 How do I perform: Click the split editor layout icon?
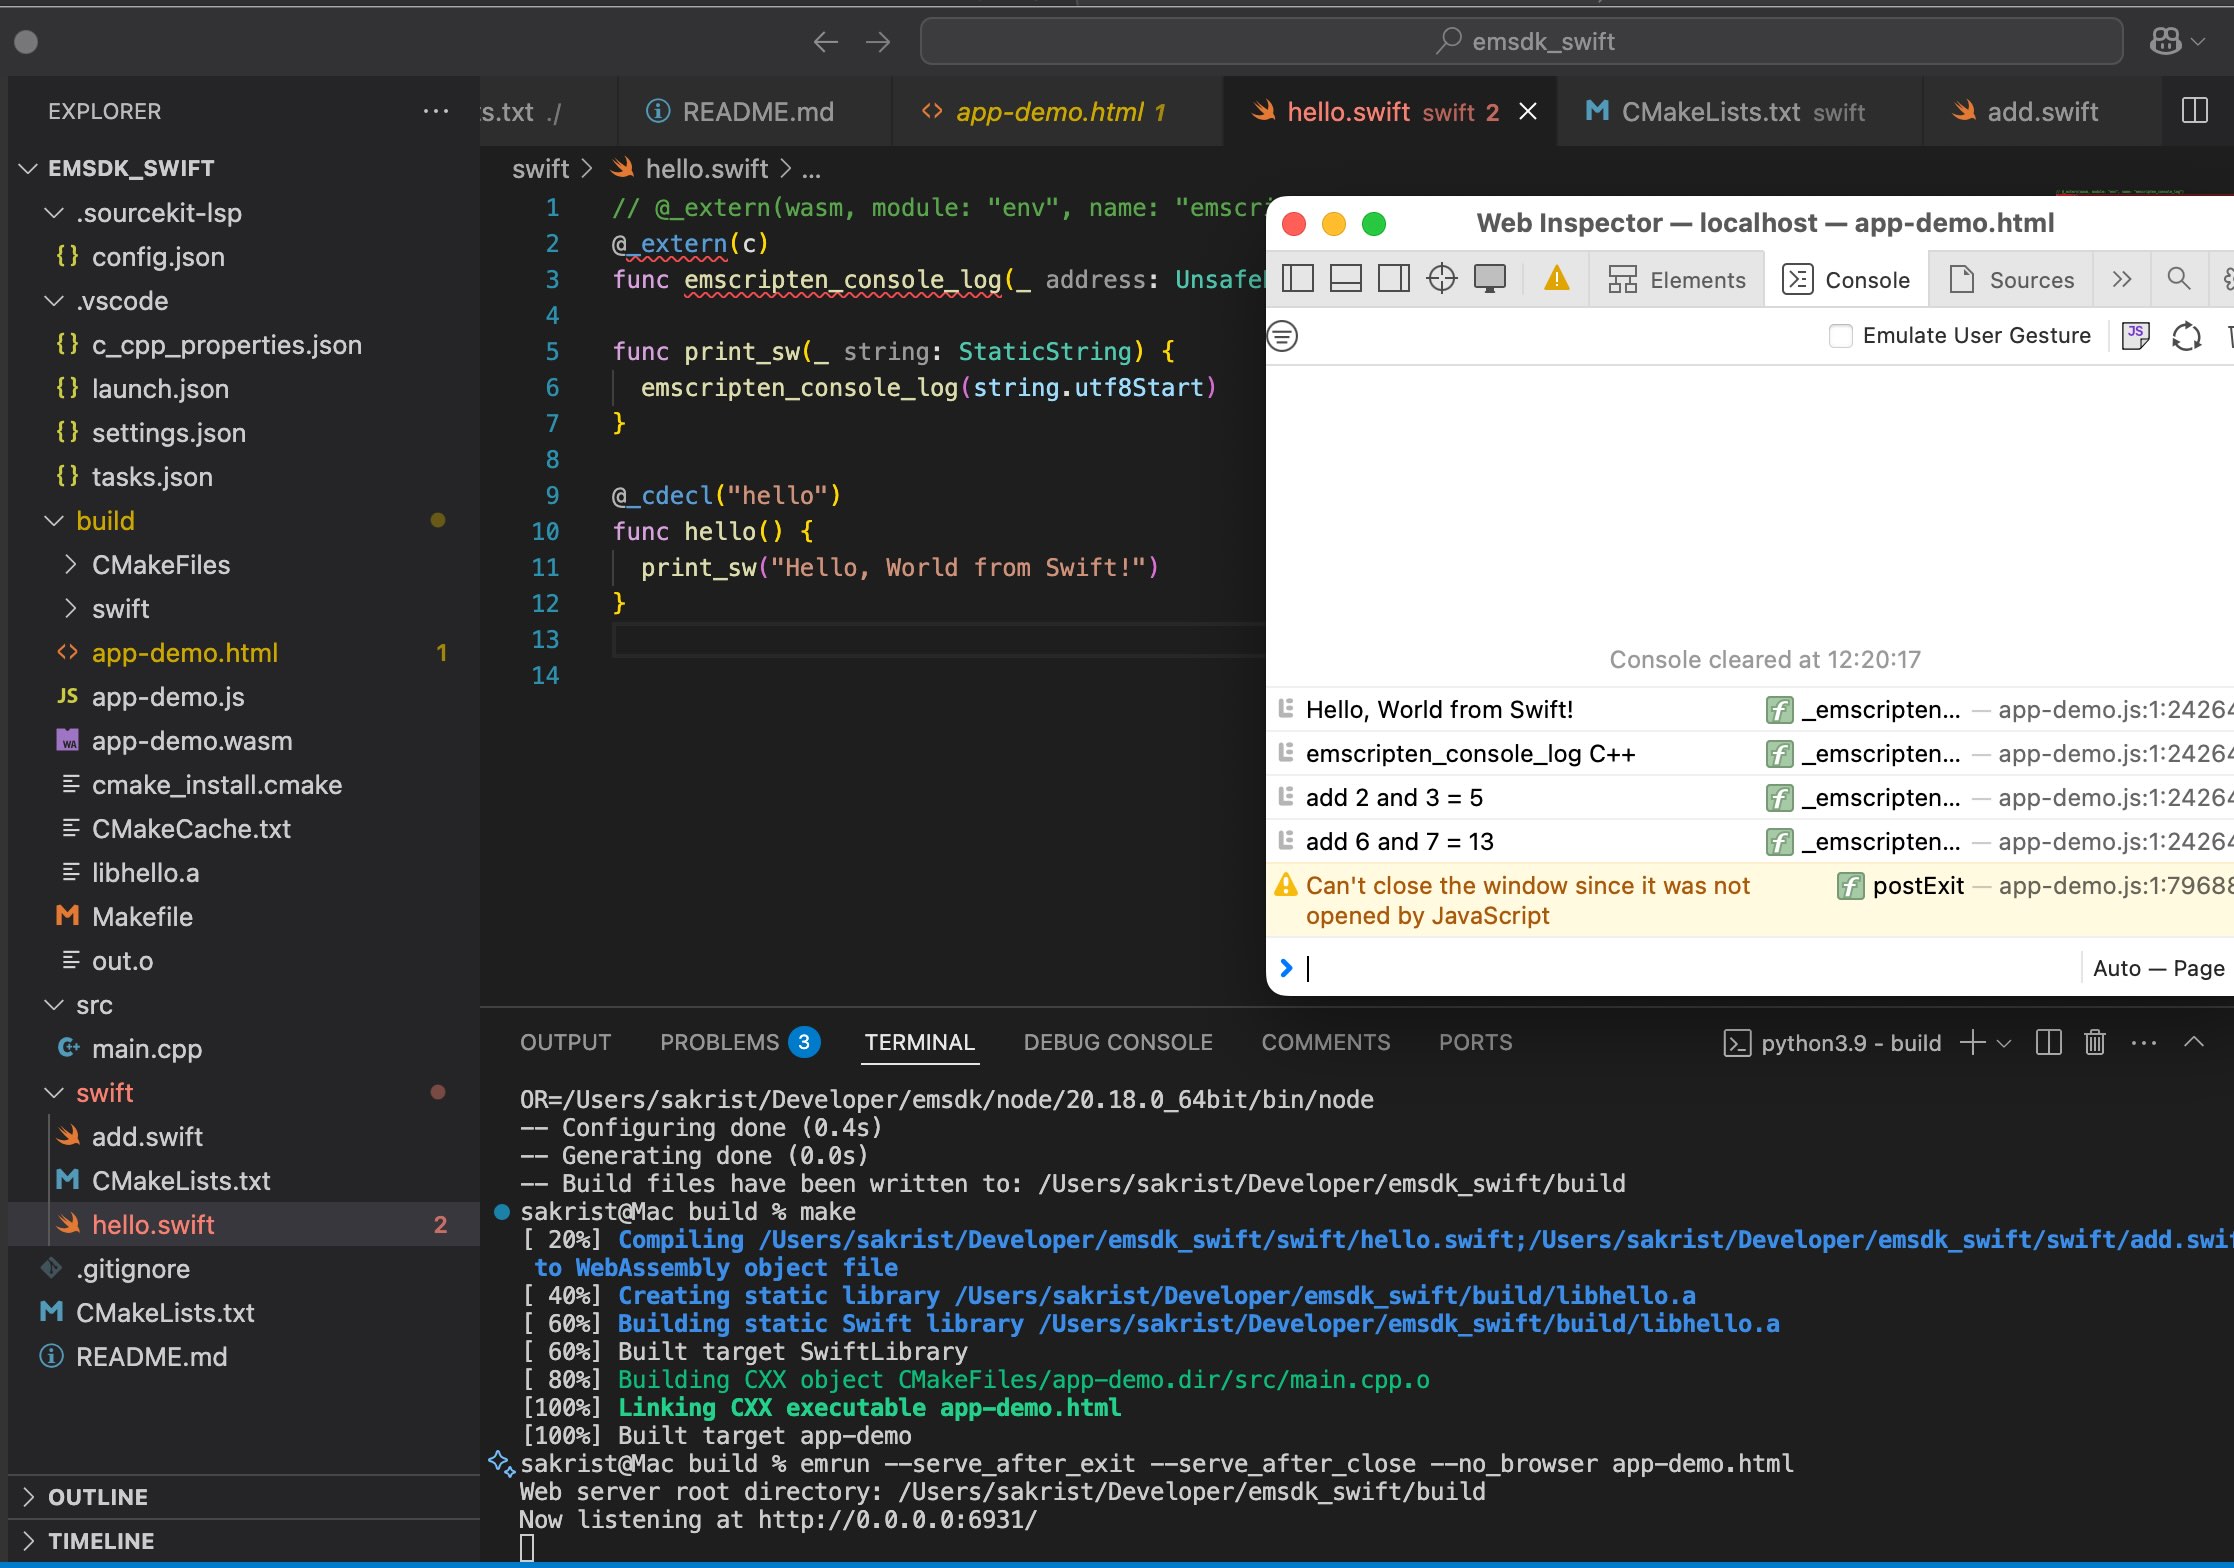2194,111
